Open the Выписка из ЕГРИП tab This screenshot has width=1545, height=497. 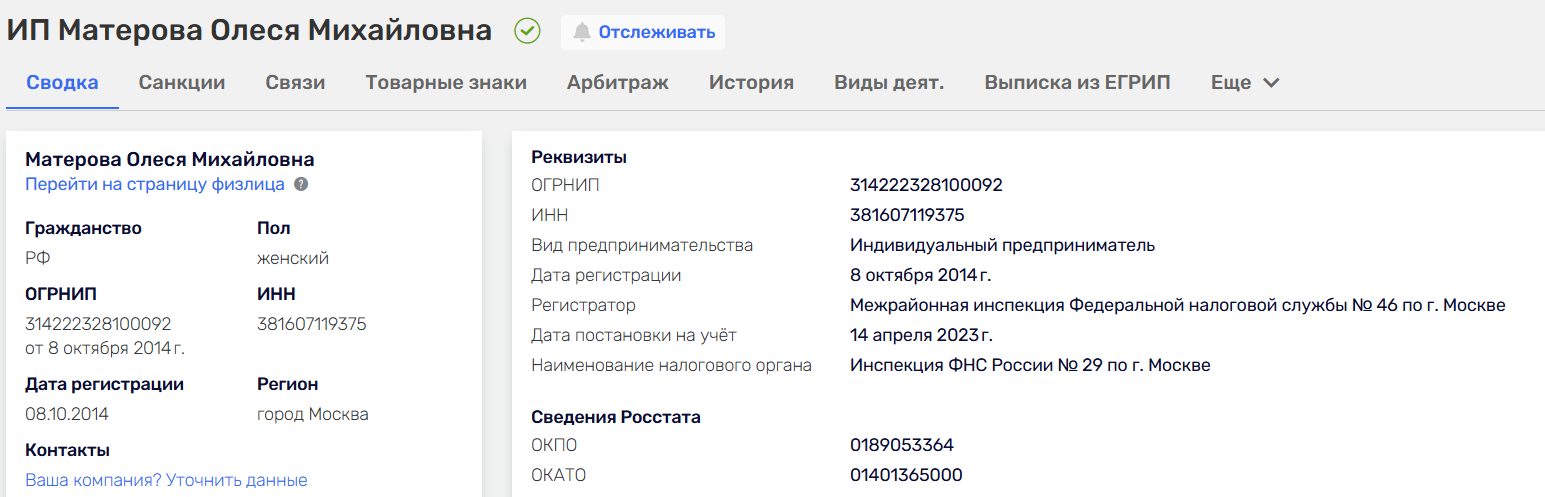(1077, 83)
